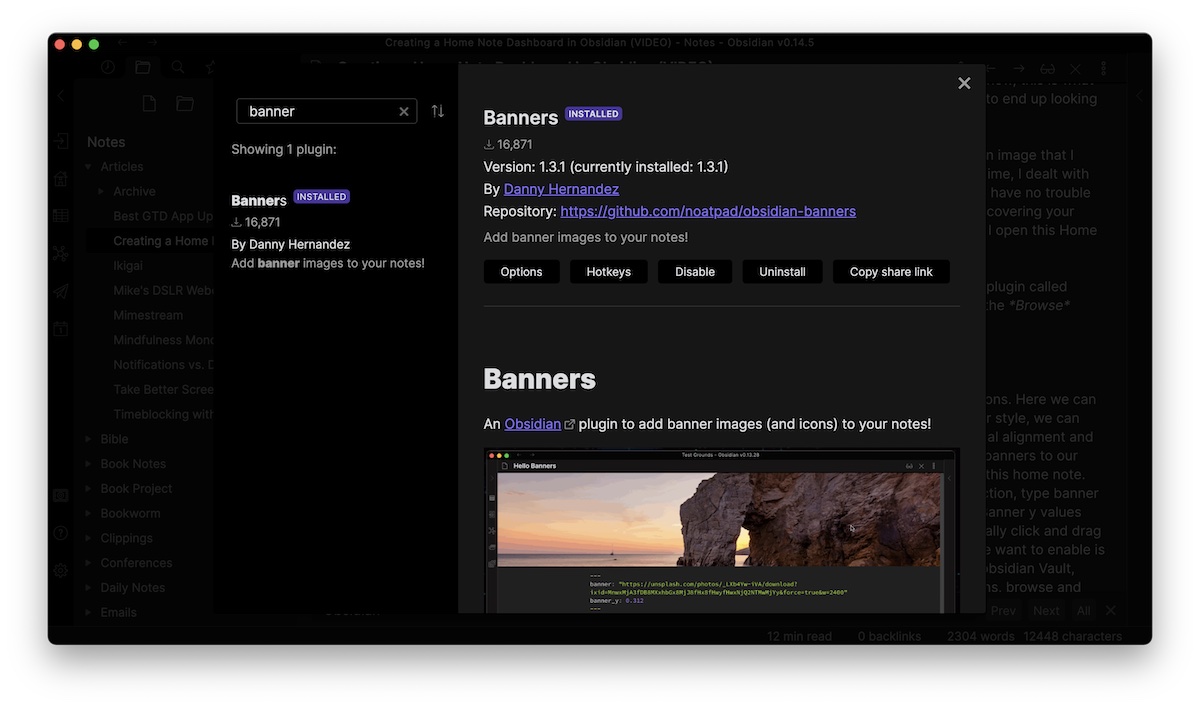Open the search tab in the sidebar

(178, 68)
